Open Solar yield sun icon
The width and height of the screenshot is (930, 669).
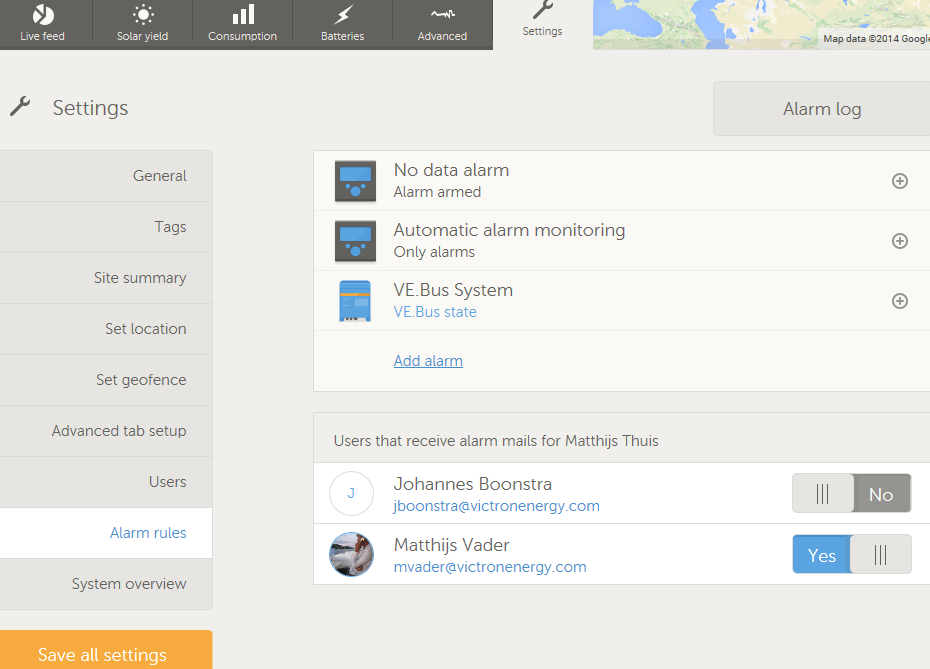[143, 15]
